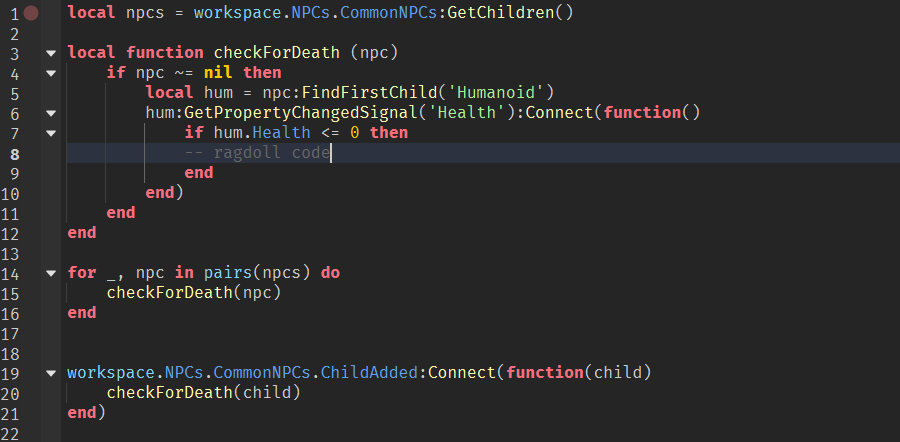Click line number 8 in the gutter
900x442 pixels.
[14, 154]
